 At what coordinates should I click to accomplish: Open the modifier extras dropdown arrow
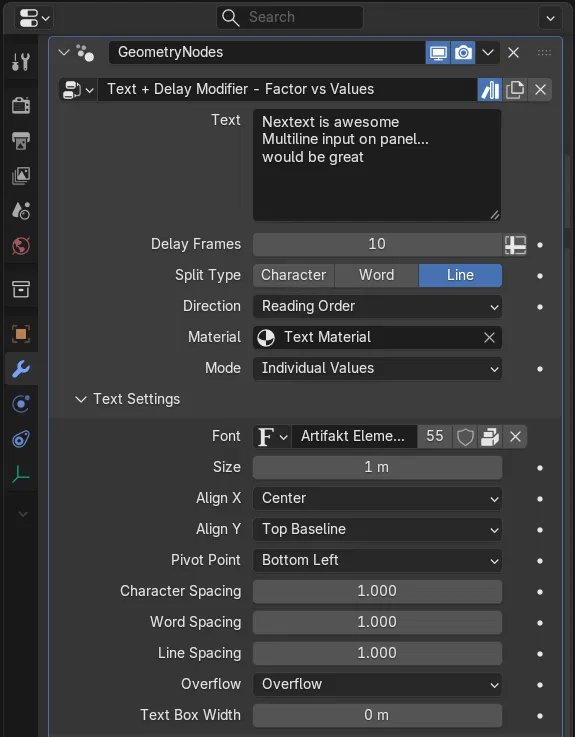488,53
